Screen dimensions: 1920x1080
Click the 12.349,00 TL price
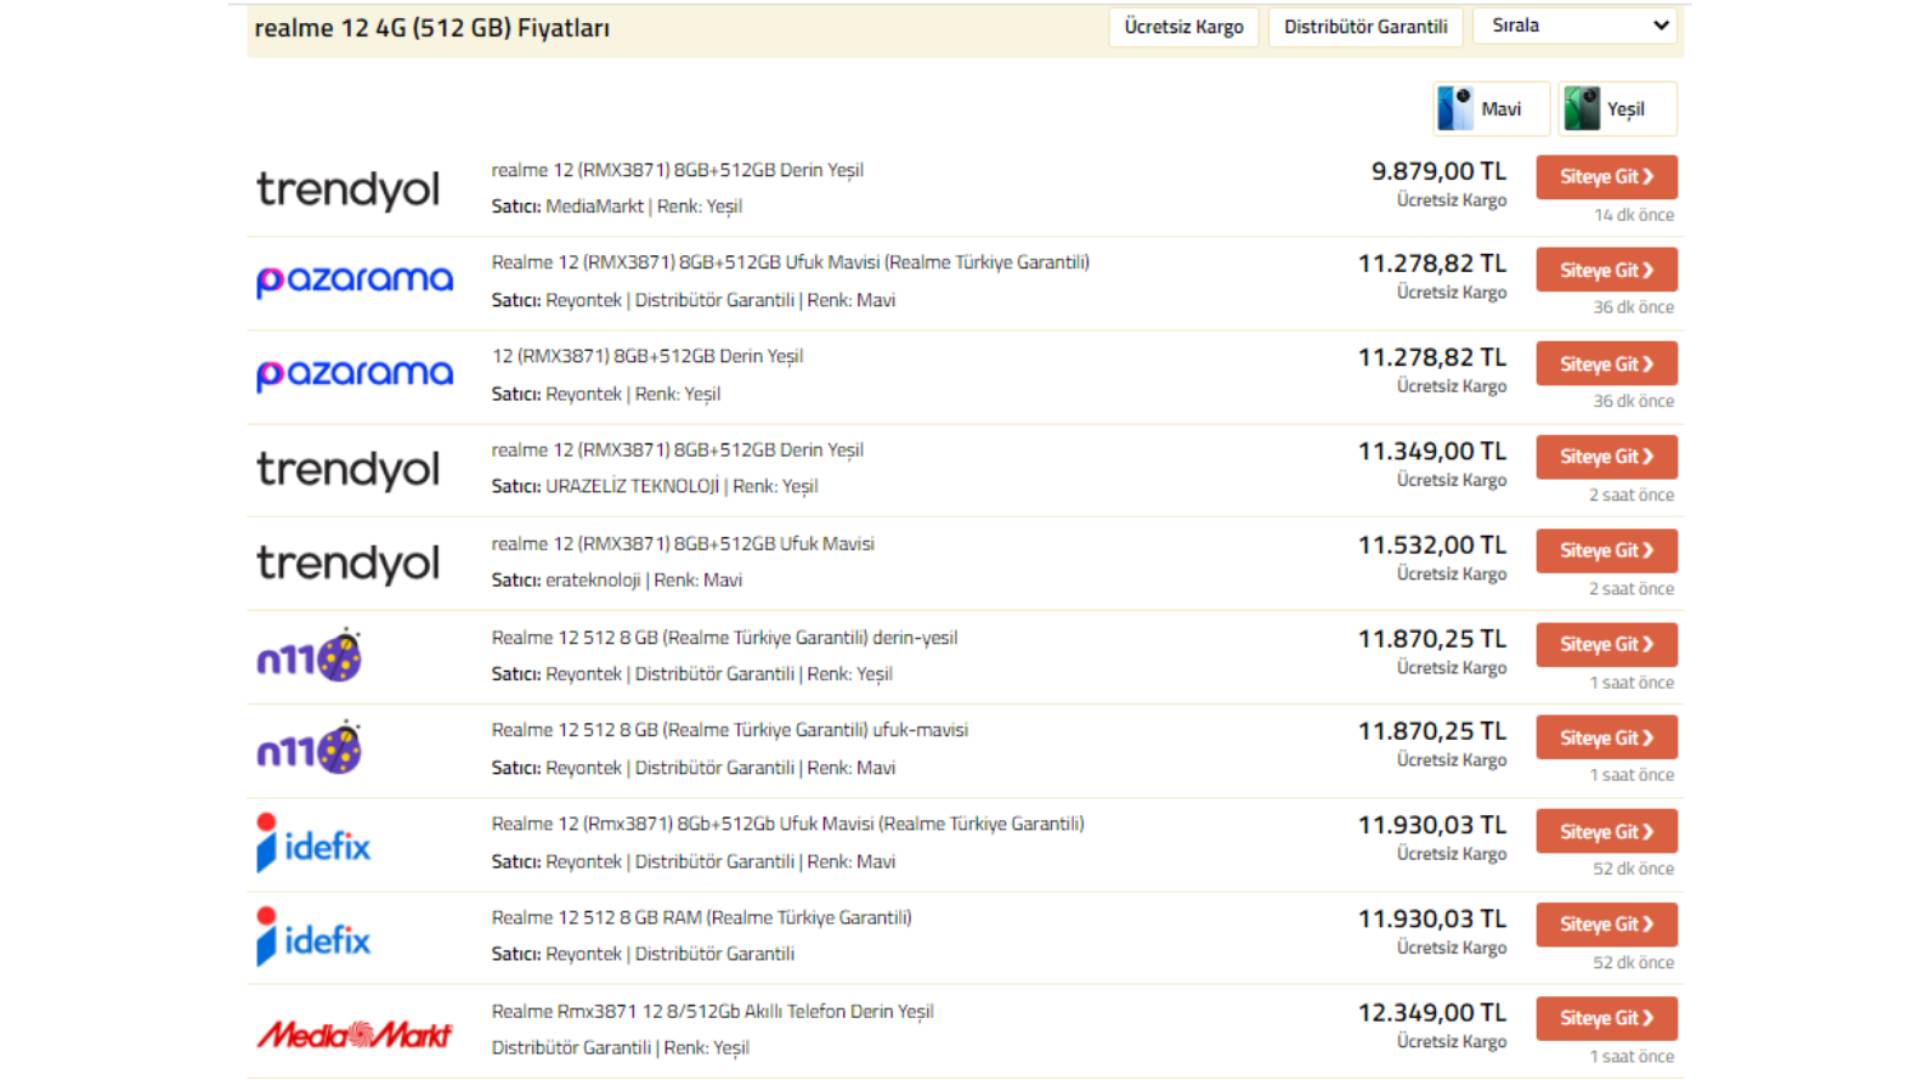(1432, 1014)
